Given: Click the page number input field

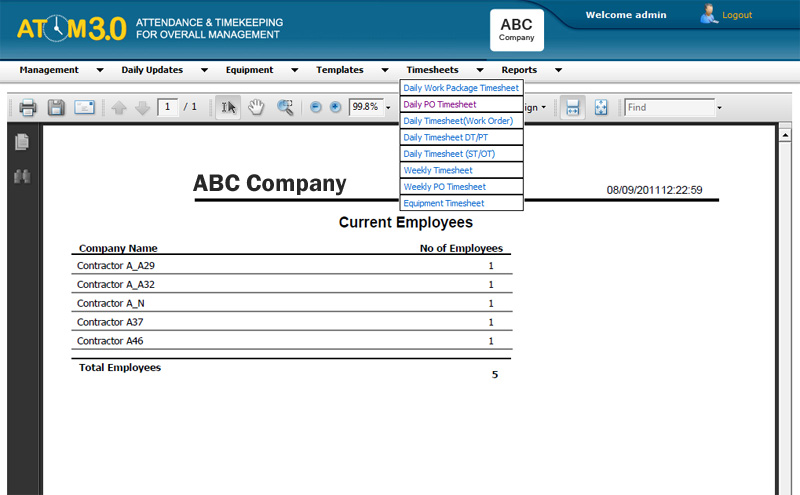Looking at the screenshot, I should point(167,107).
